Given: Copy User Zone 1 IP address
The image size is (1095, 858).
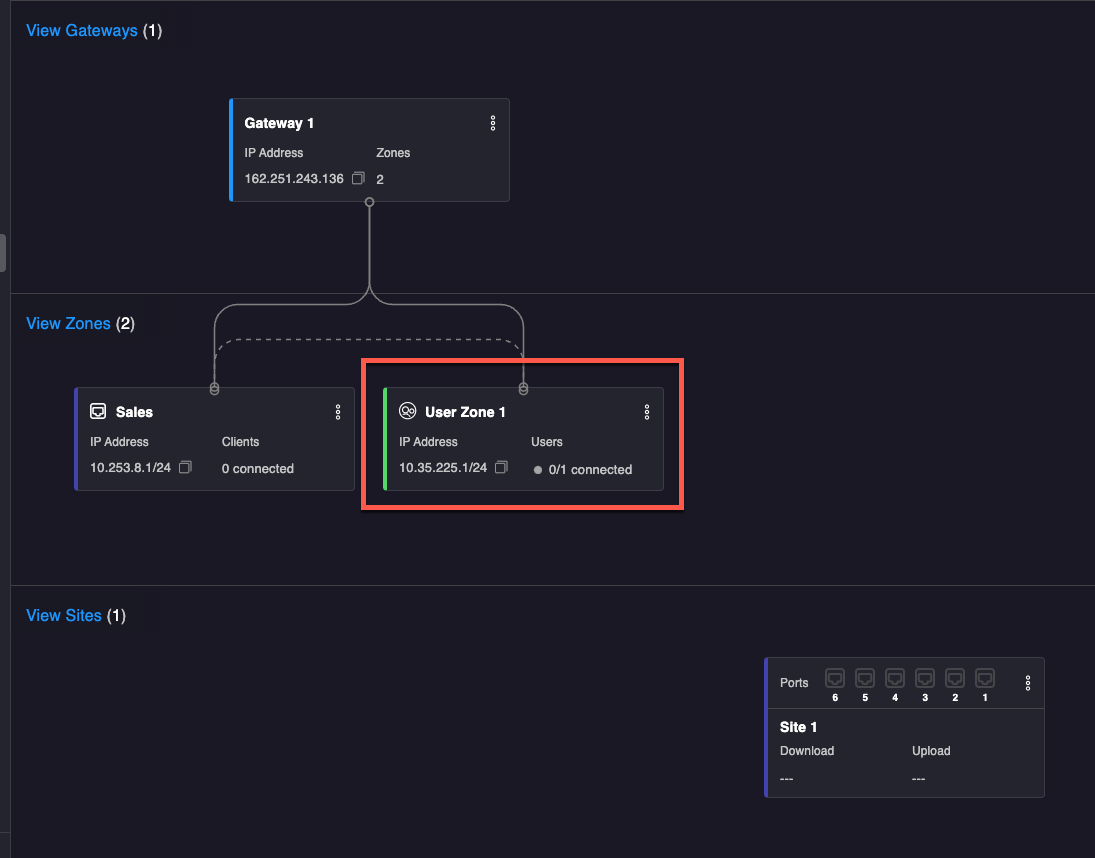Looking at the screenshot, I should pos(502,468).
